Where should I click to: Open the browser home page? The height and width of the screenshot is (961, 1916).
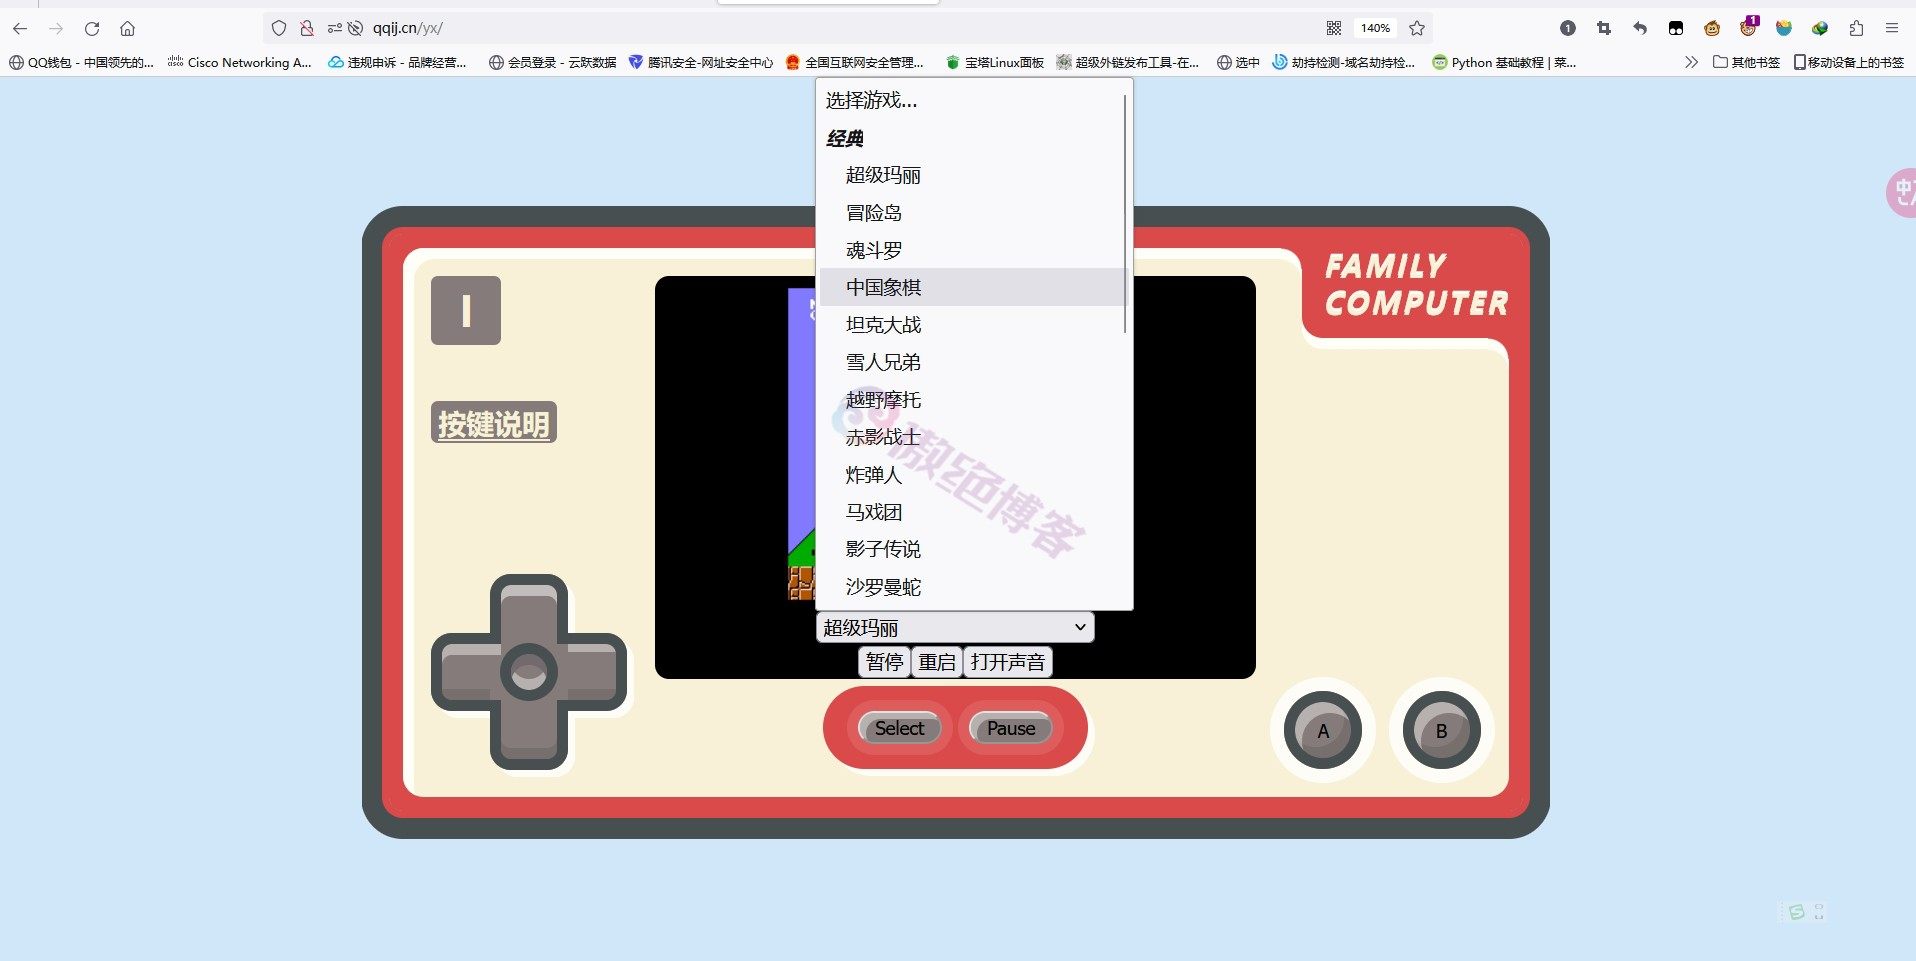click(127, 28)
